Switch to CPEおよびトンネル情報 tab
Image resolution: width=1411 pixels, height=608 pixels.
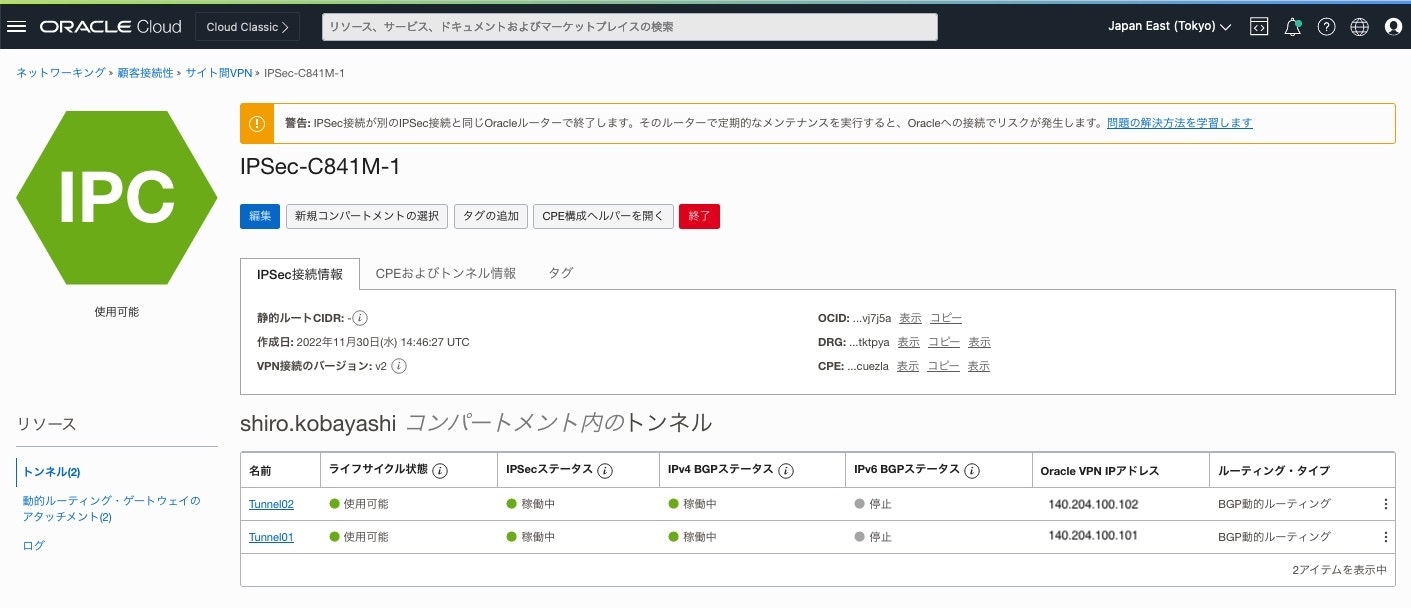pos(446,273)
